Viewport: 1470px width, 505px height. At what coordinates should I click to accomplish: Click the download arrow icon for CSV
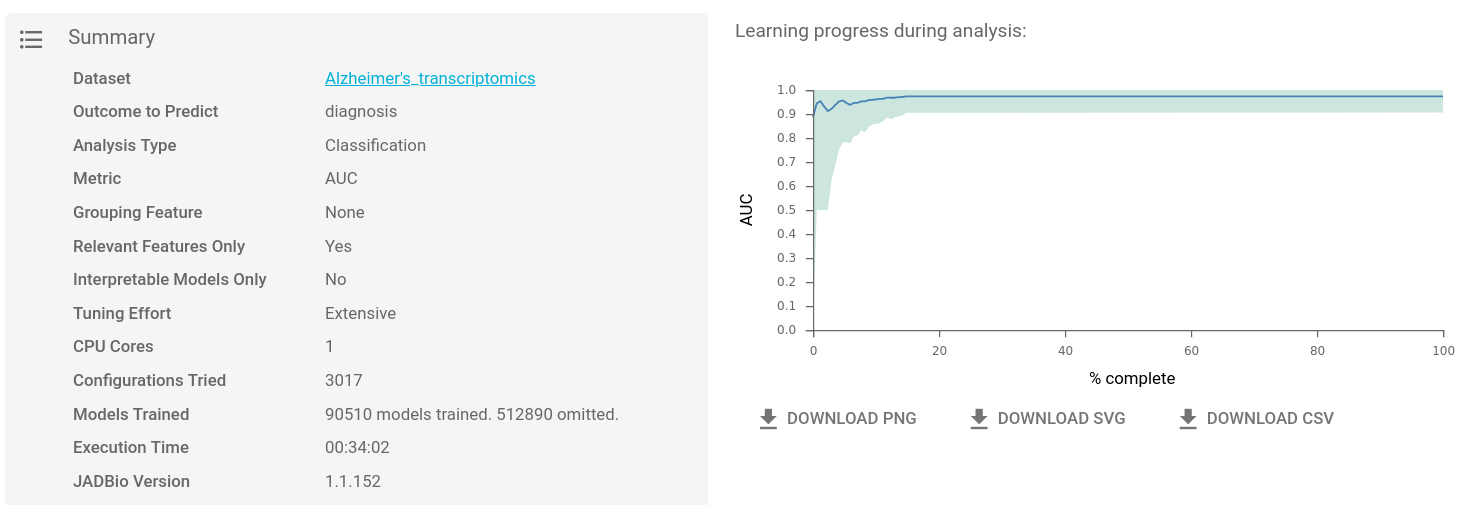pos(1188,419)
